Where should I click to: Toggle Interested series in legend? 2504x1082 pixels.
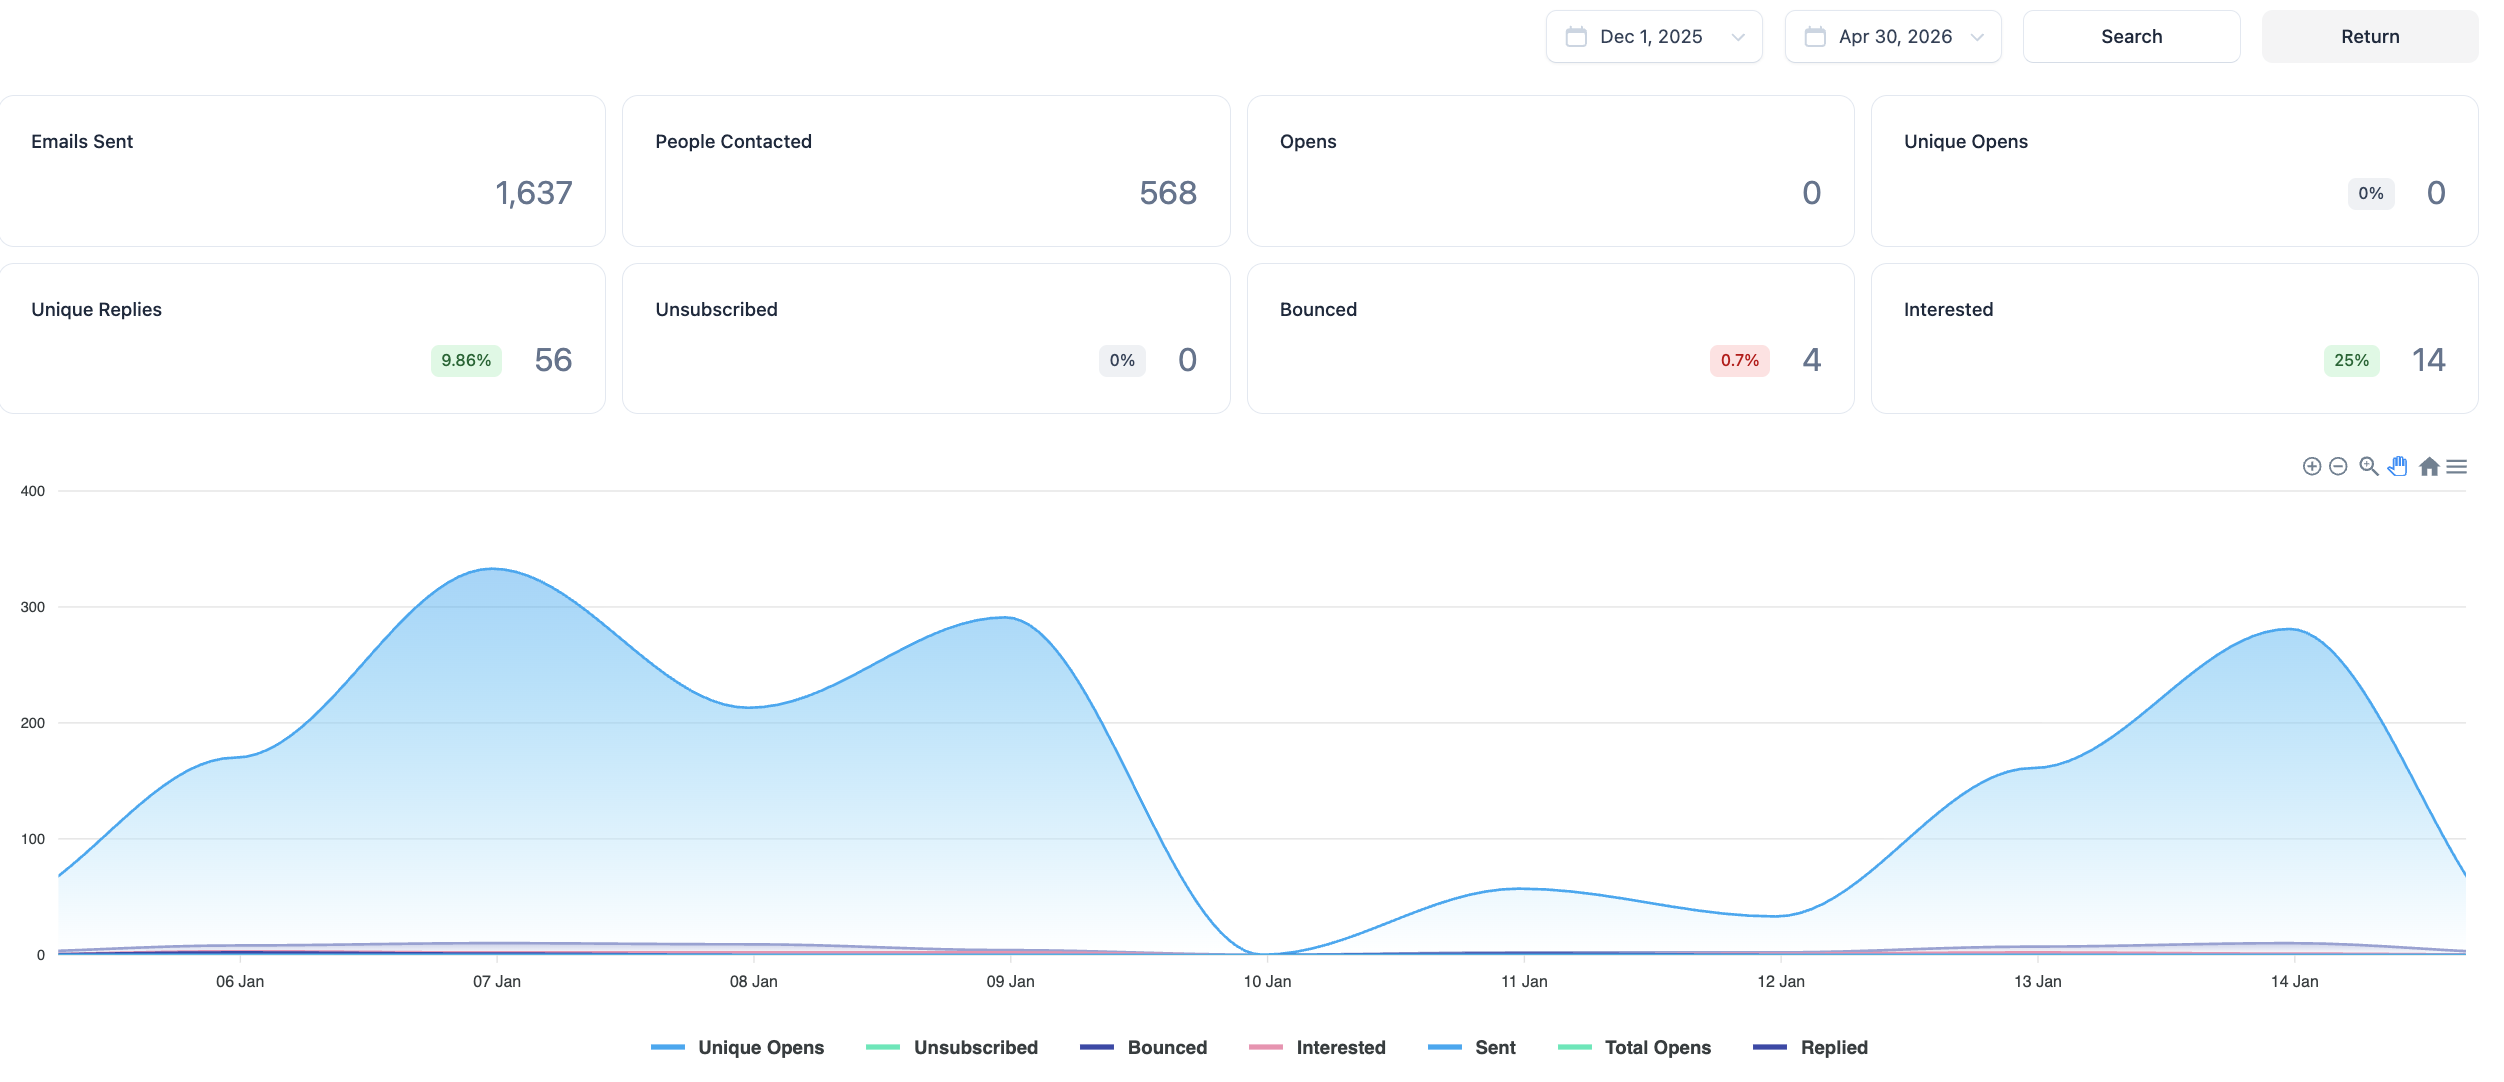click(1318, 1047)
